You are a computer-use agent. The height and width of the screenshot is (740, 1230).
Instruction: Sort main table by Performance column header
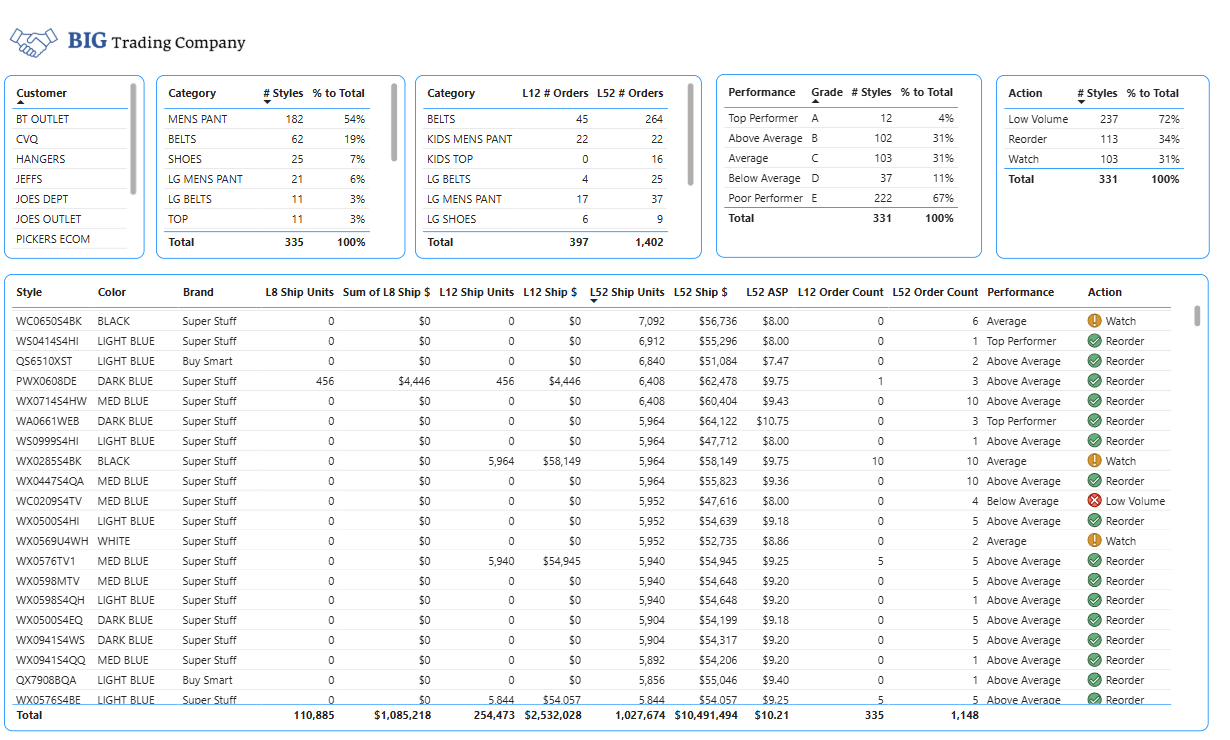coord(1020,292)
